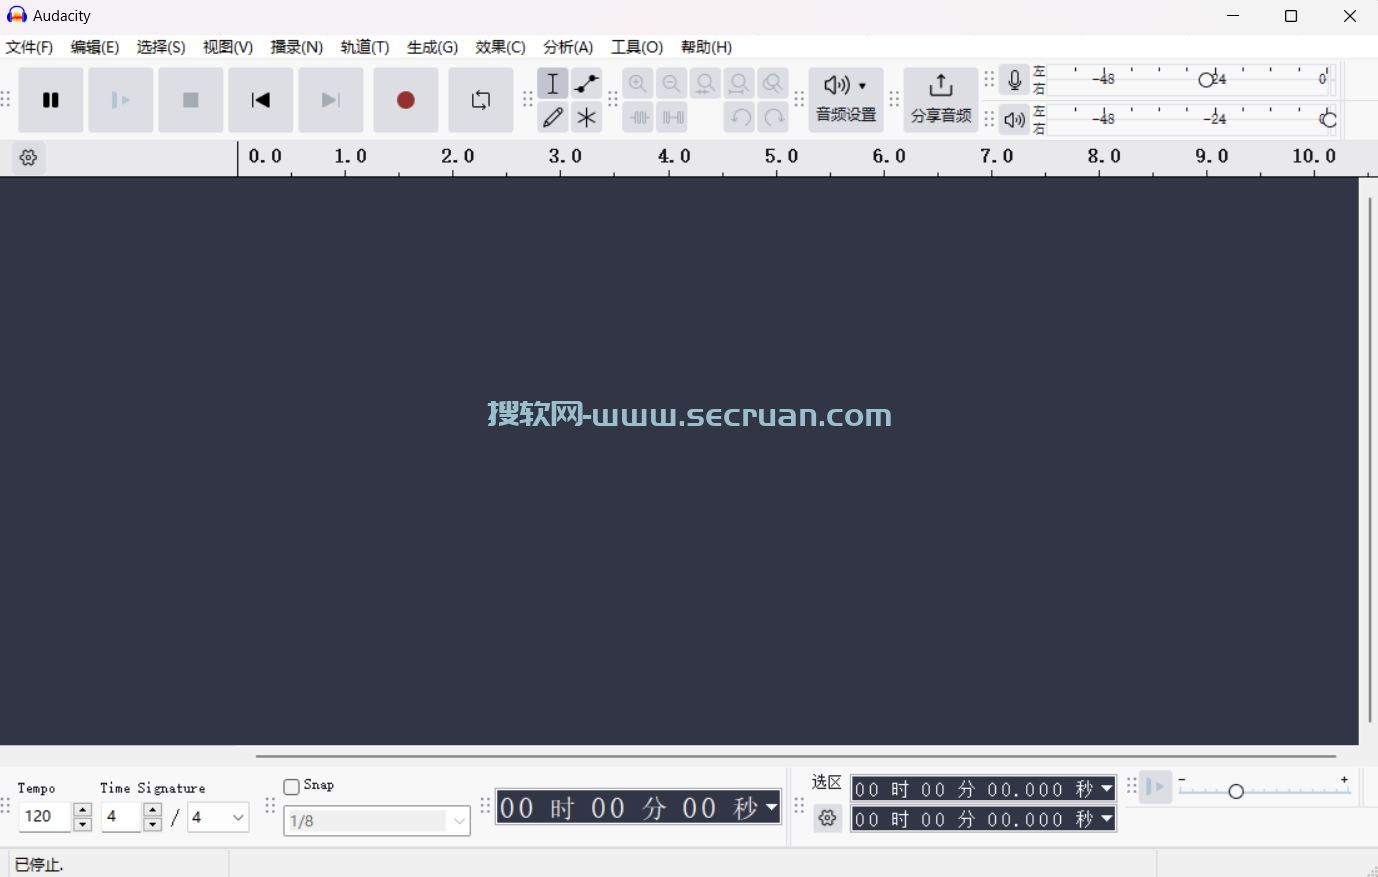Click the 分享音频 share audio button
This screenshot has height=877, width=1378.
tap(941, 100)
